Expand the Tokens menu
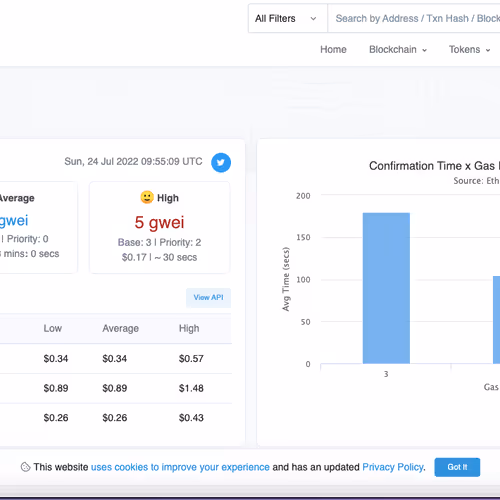Image resolution: width=500 pixels, height=500 pixels. [470, 50]
